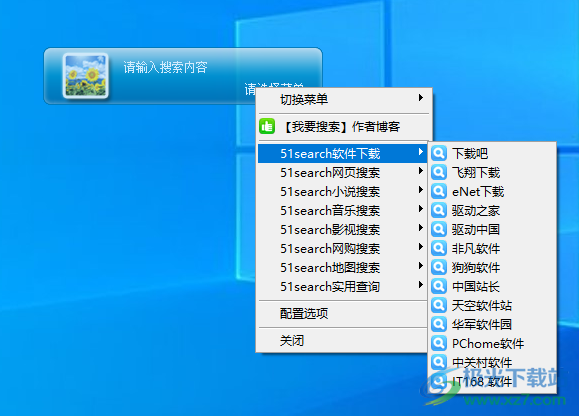Choose 驱动中国 from the submenu
This screenshot has height=416, width=579.
coord(492,229)
